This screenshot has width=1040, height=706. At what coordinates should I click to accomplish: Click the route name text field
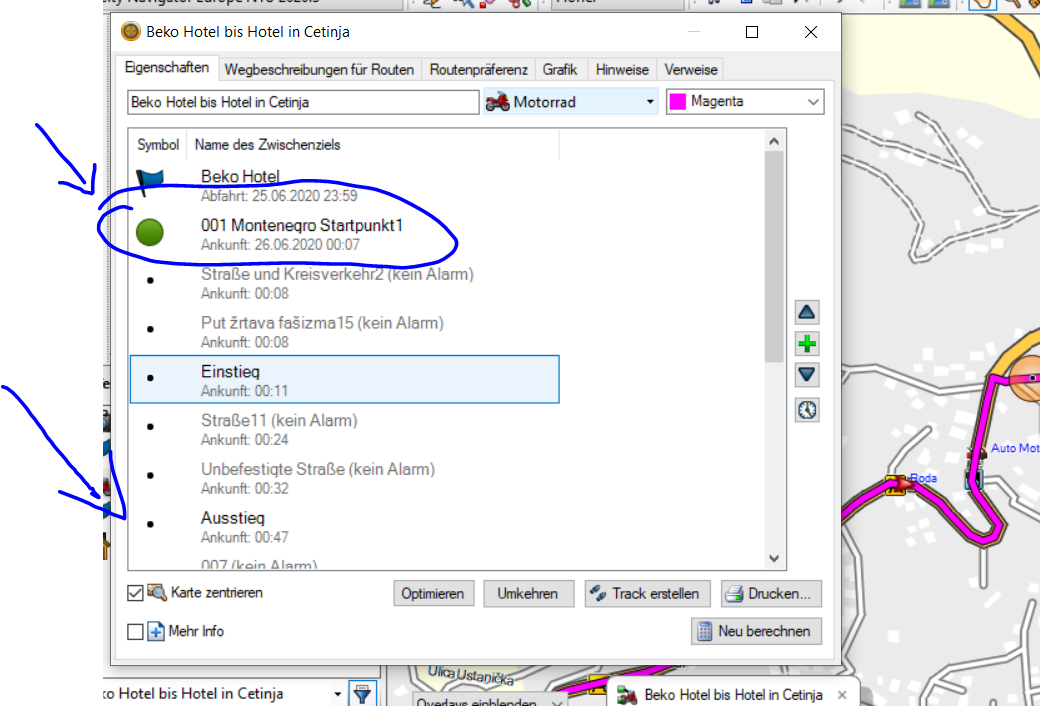click(303, 102)
